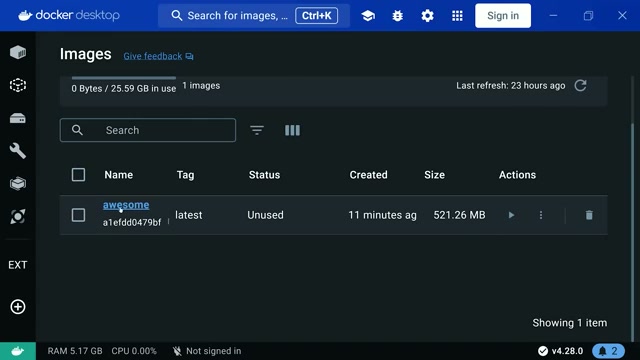Click the image ID a1efdd0479bf

(x=132, y=222)
